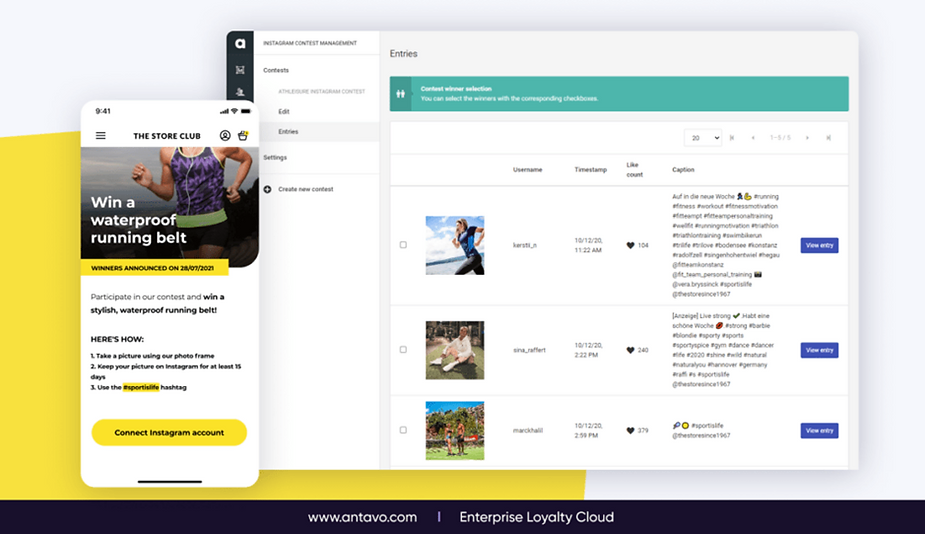Go to previous page of entries
The image size is (925, 534).
coord(753,137)
